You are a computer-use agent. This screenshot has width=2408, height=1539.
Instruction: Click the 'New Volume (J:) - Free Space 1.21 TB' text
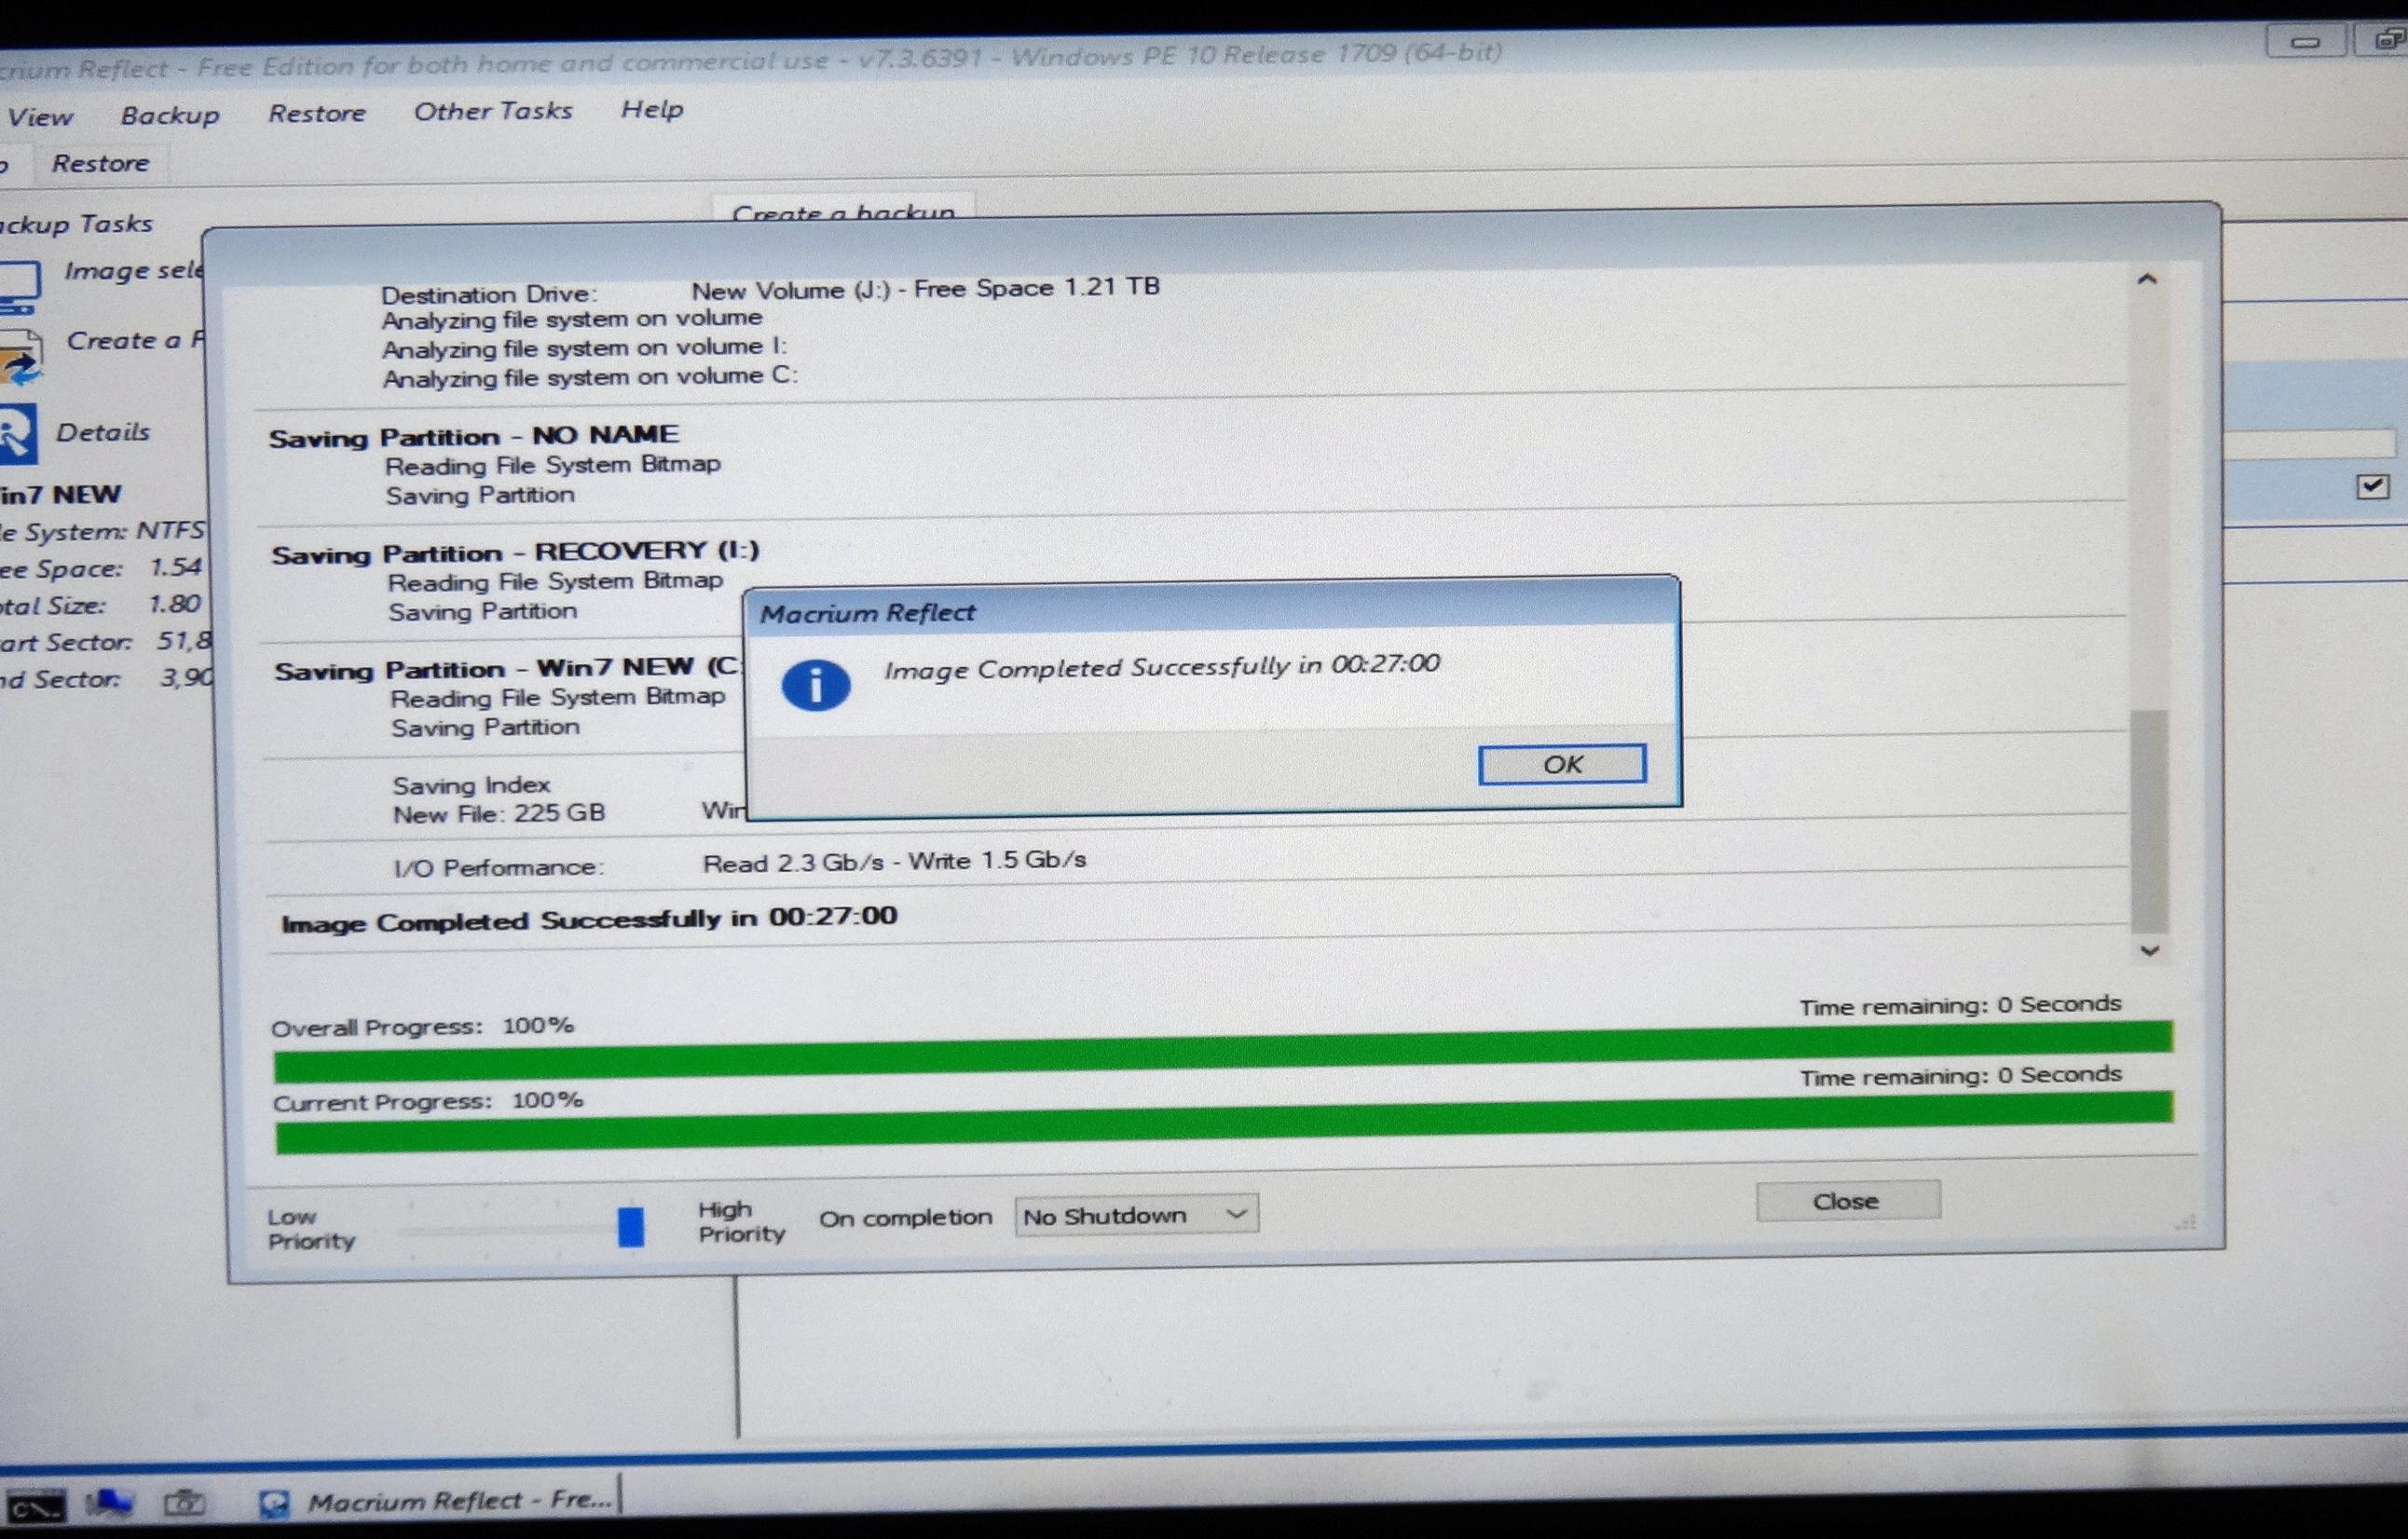click(x=925, y=289)
